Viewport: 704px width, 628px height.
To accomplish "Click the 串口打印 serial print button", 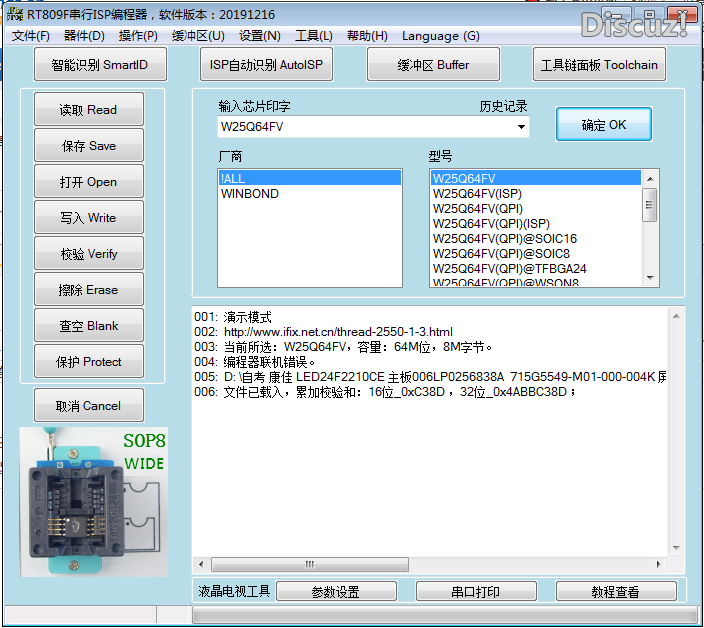I will (x=475, y=592).
